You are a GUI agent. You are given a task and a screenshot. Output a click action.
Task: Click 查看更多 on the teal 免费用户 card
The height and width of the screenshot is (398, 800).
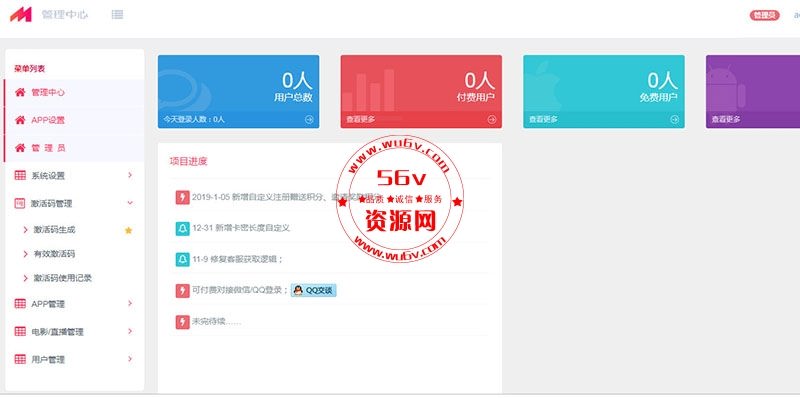point(543,119)
